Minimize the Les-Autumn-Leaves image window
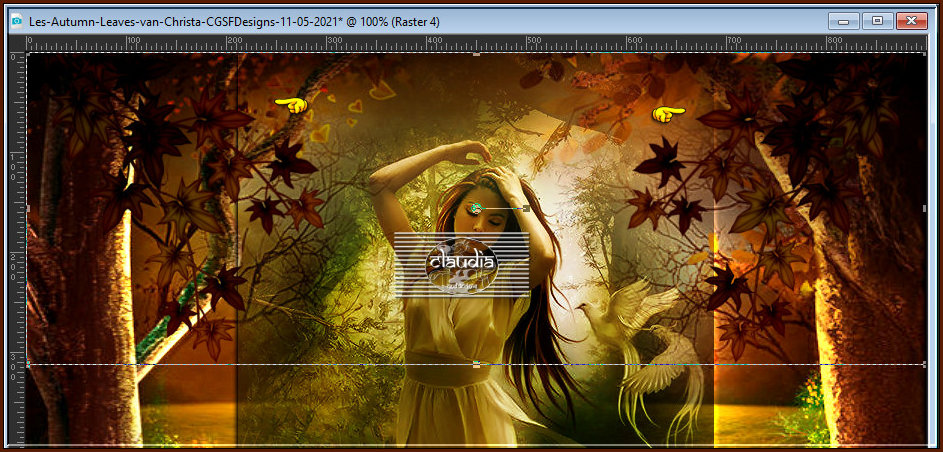The width and height of the screenshot is (943, 452). (843, 21)
